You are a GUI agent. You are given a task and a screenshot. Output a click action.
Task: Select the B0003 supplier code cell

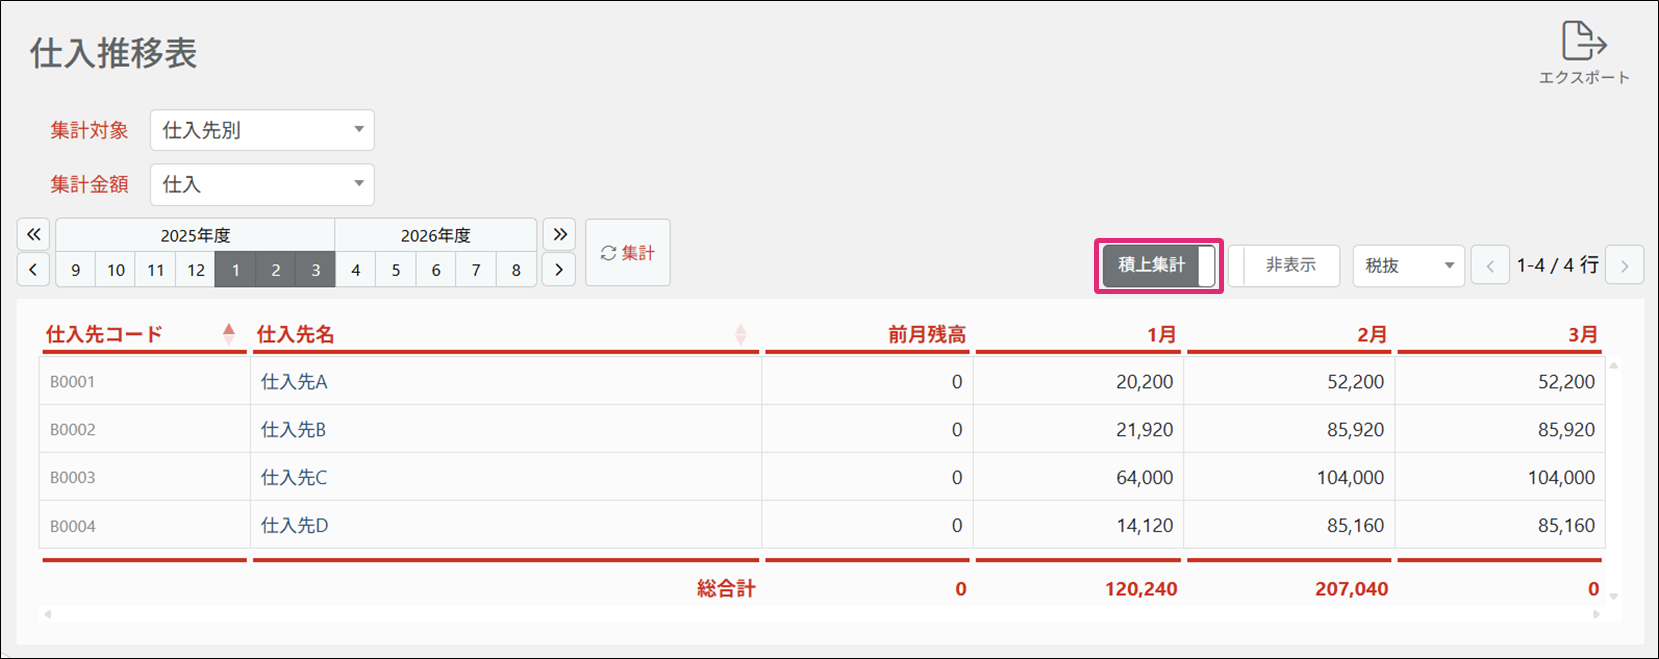tap(73, 478)
